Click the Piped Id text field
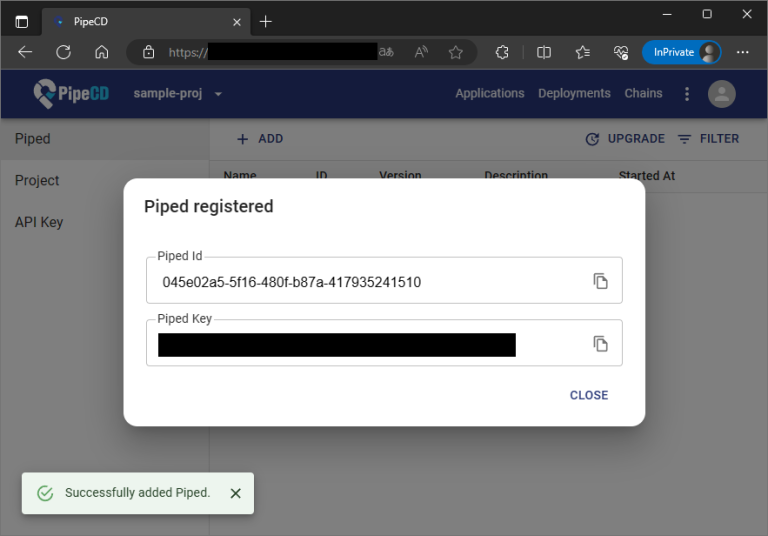Screen dimensions: 768x536 370,282
